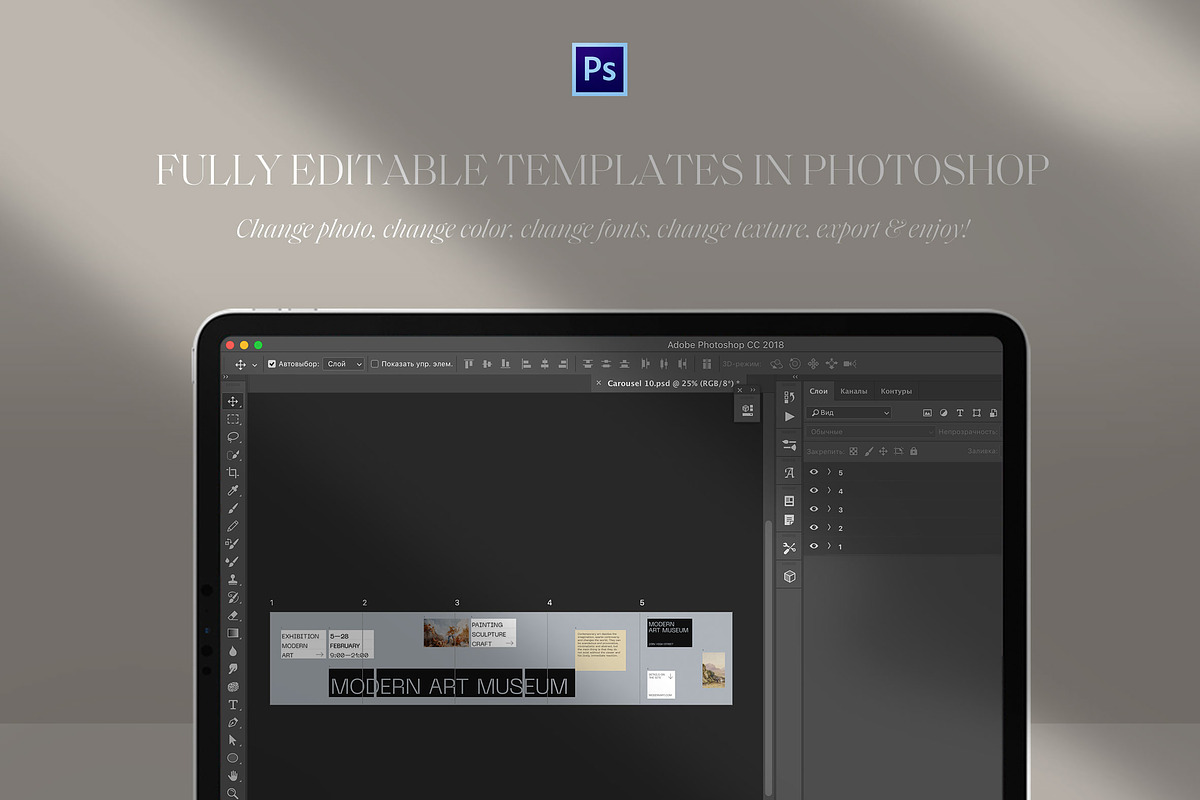Open the tools-crossed panel icon in the dock
Viewport: 1200px width, 800px height.
click(x=789, y=548)
